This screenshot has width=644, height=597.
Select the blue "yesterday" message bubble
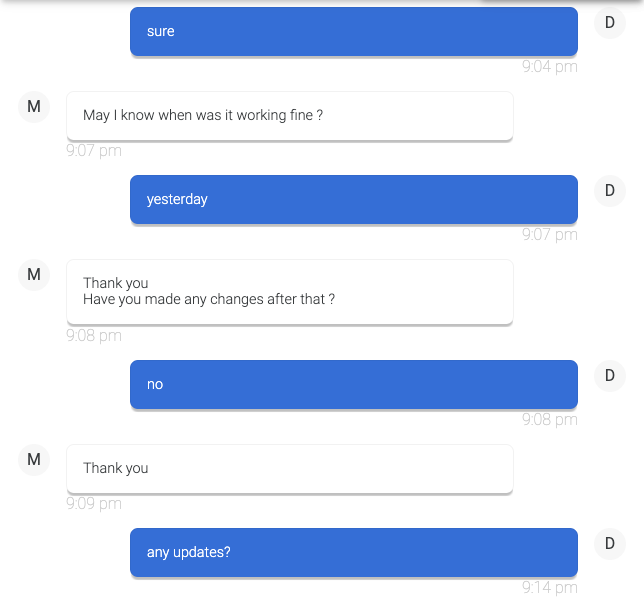353,200
